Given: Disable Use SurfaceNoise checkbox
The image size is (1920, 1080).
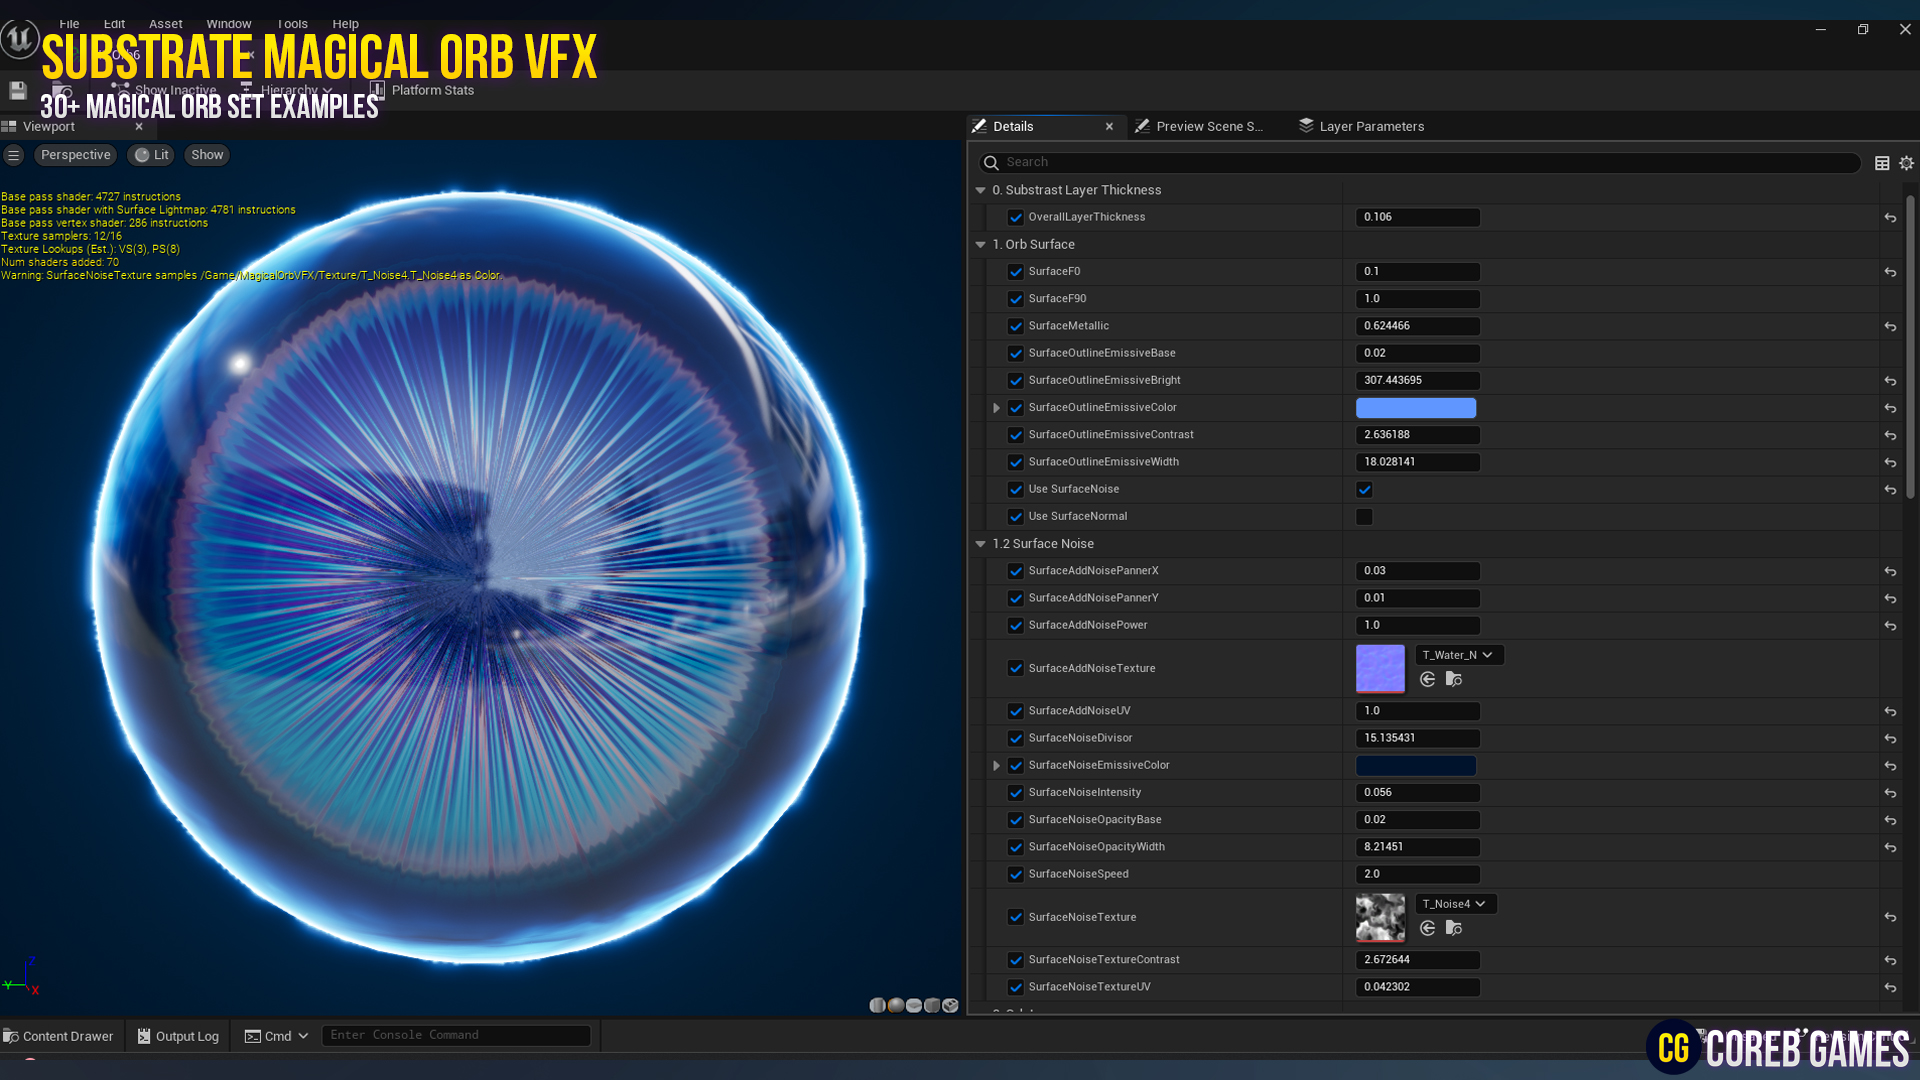Looking at the screenshot, I should tap(1364, 489).
